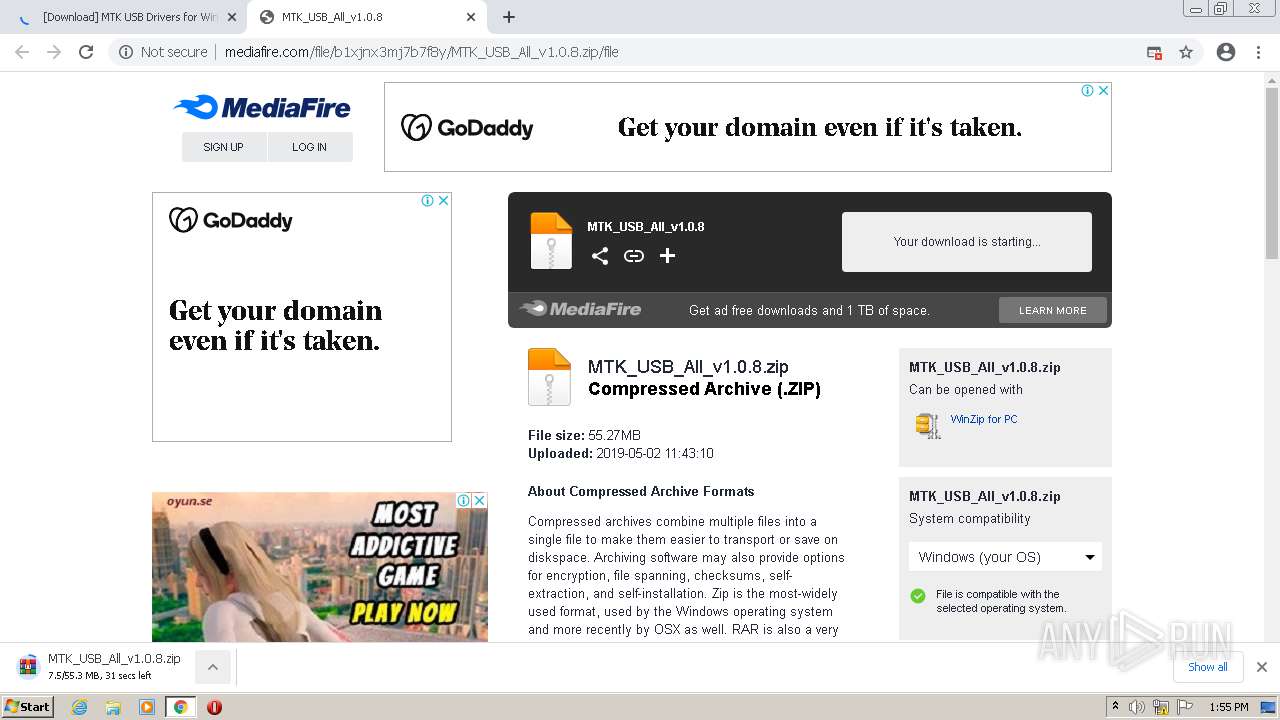Click the LEARN MORE button
The image size is (1280, 720).
(1052, 310)
